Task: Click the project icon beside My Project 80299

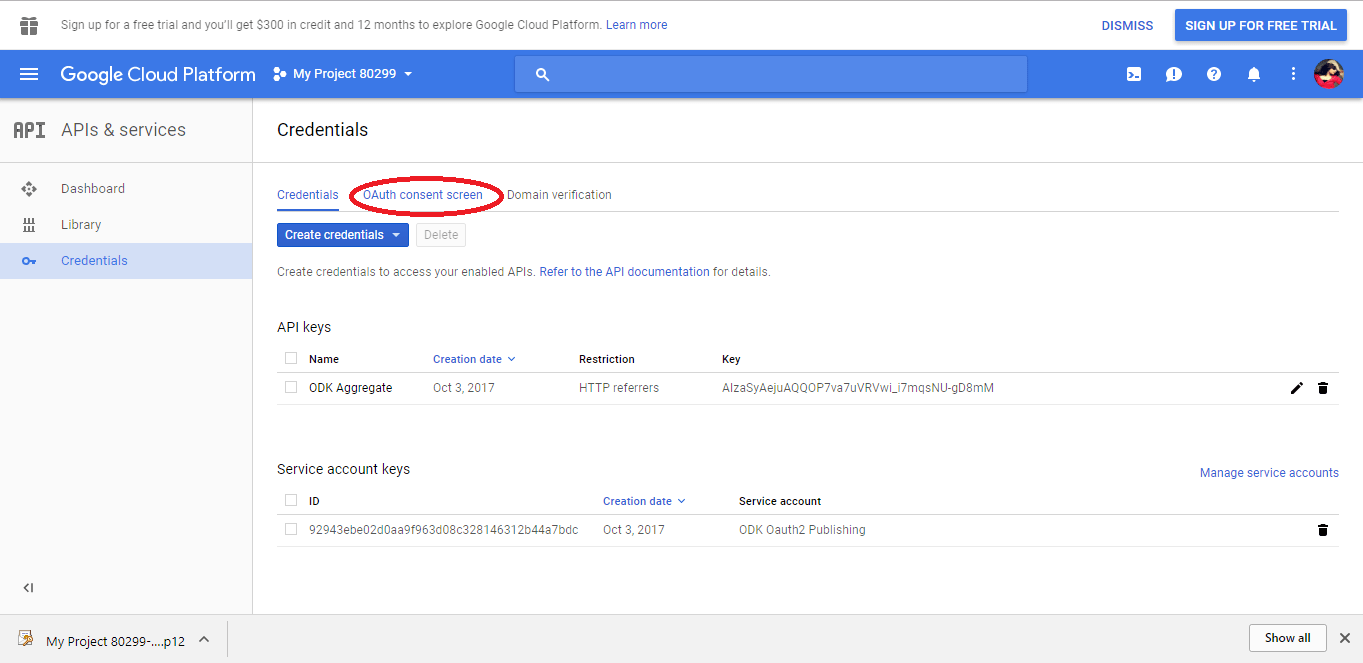Action: (x=279, y=74)
